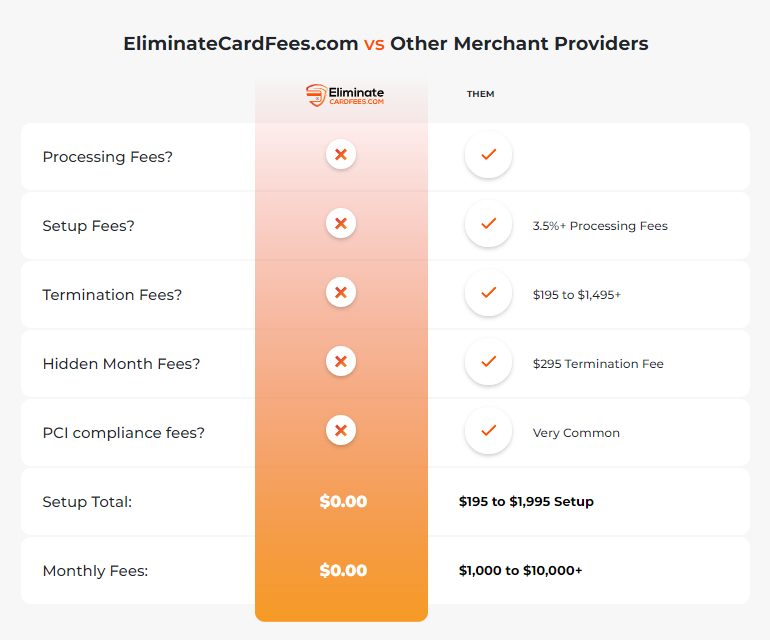Click the X icon for Termination Fees
The width and height of the screenshot is (770, 640).
341,292
